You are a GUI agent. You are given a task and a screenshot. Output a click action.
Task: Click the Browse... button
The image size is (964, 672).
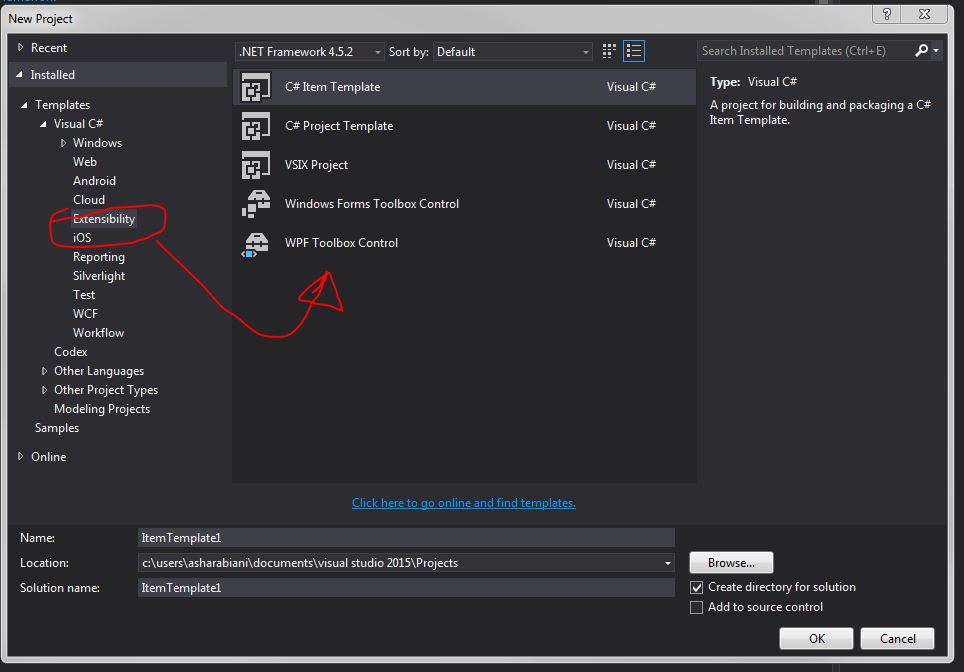(x=731, y=563)
